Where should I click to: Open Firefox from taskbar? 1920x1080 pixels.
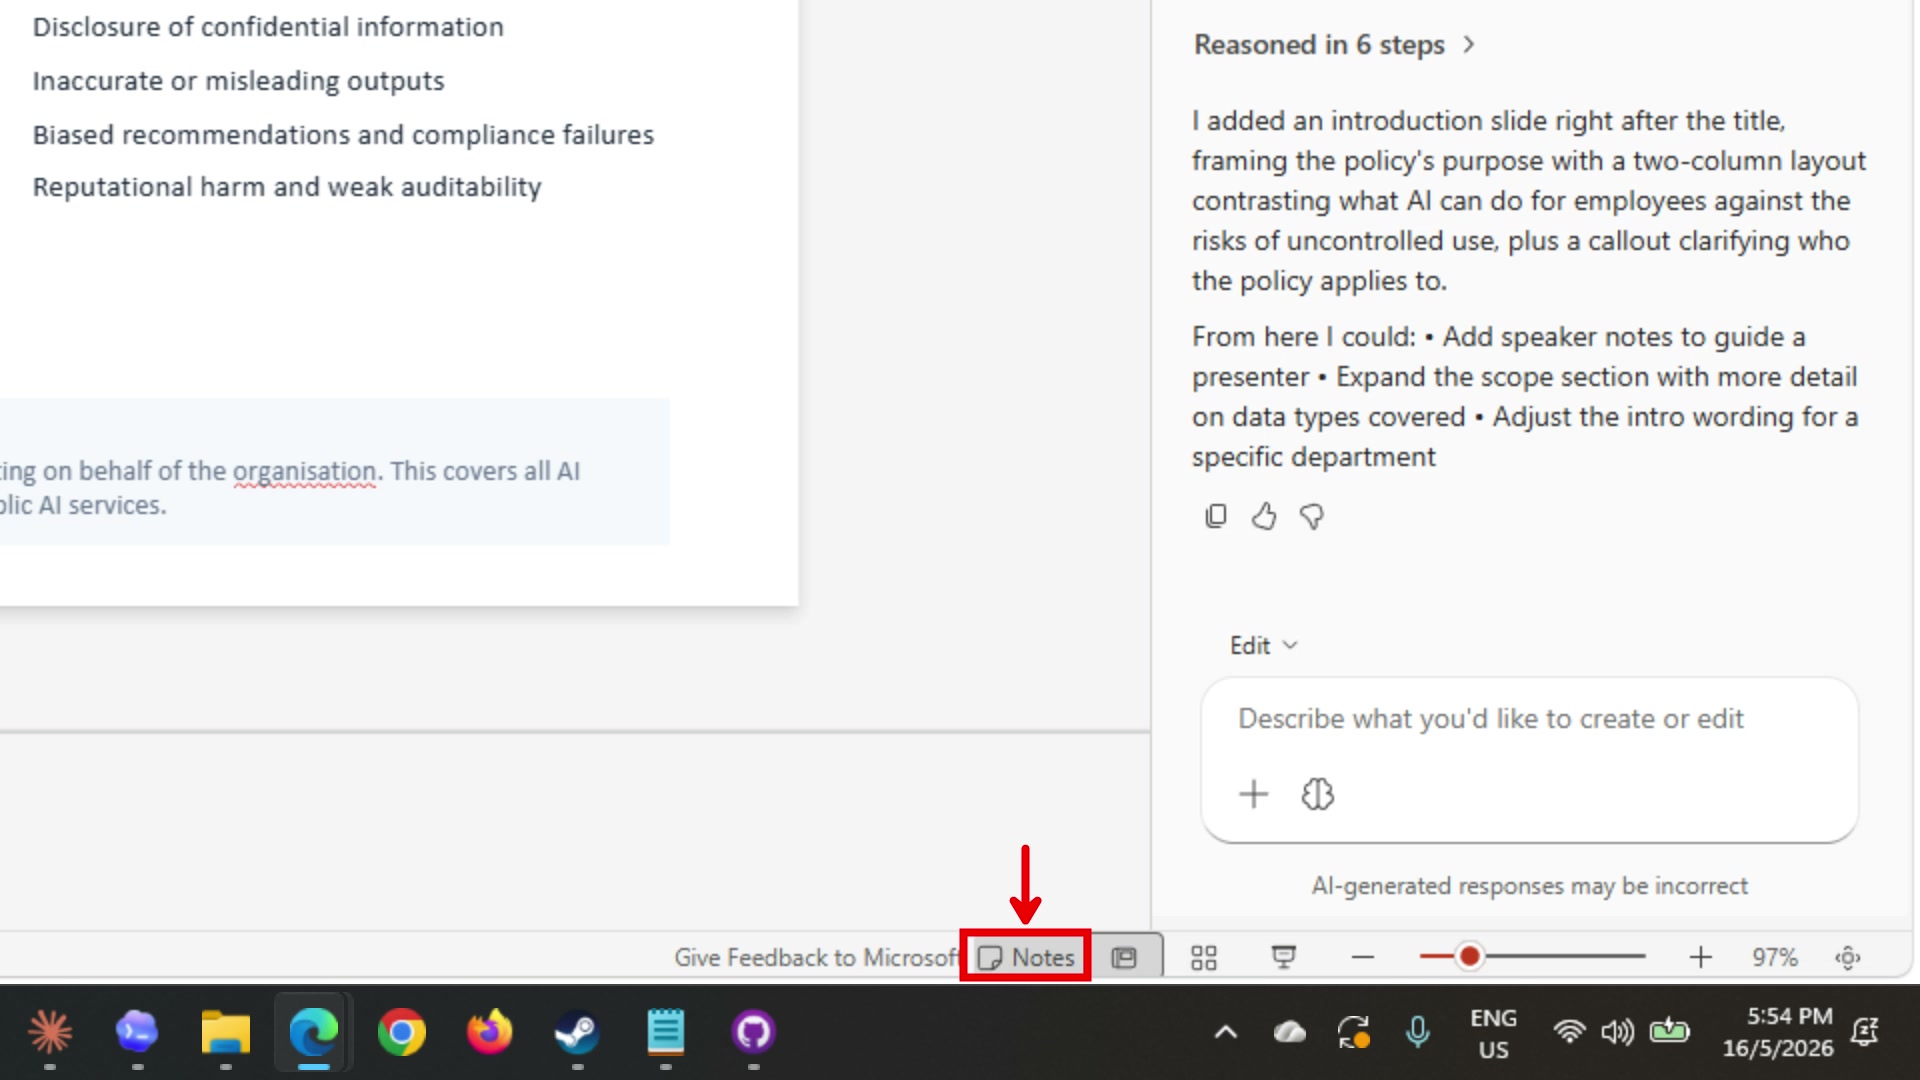point(489,1032)
